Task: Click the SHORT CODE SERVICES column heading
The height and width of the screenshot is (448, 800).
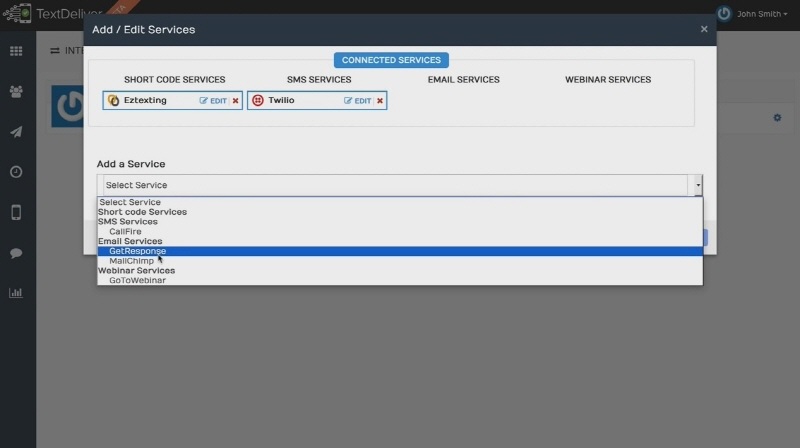Action: [x=174, y=80]
